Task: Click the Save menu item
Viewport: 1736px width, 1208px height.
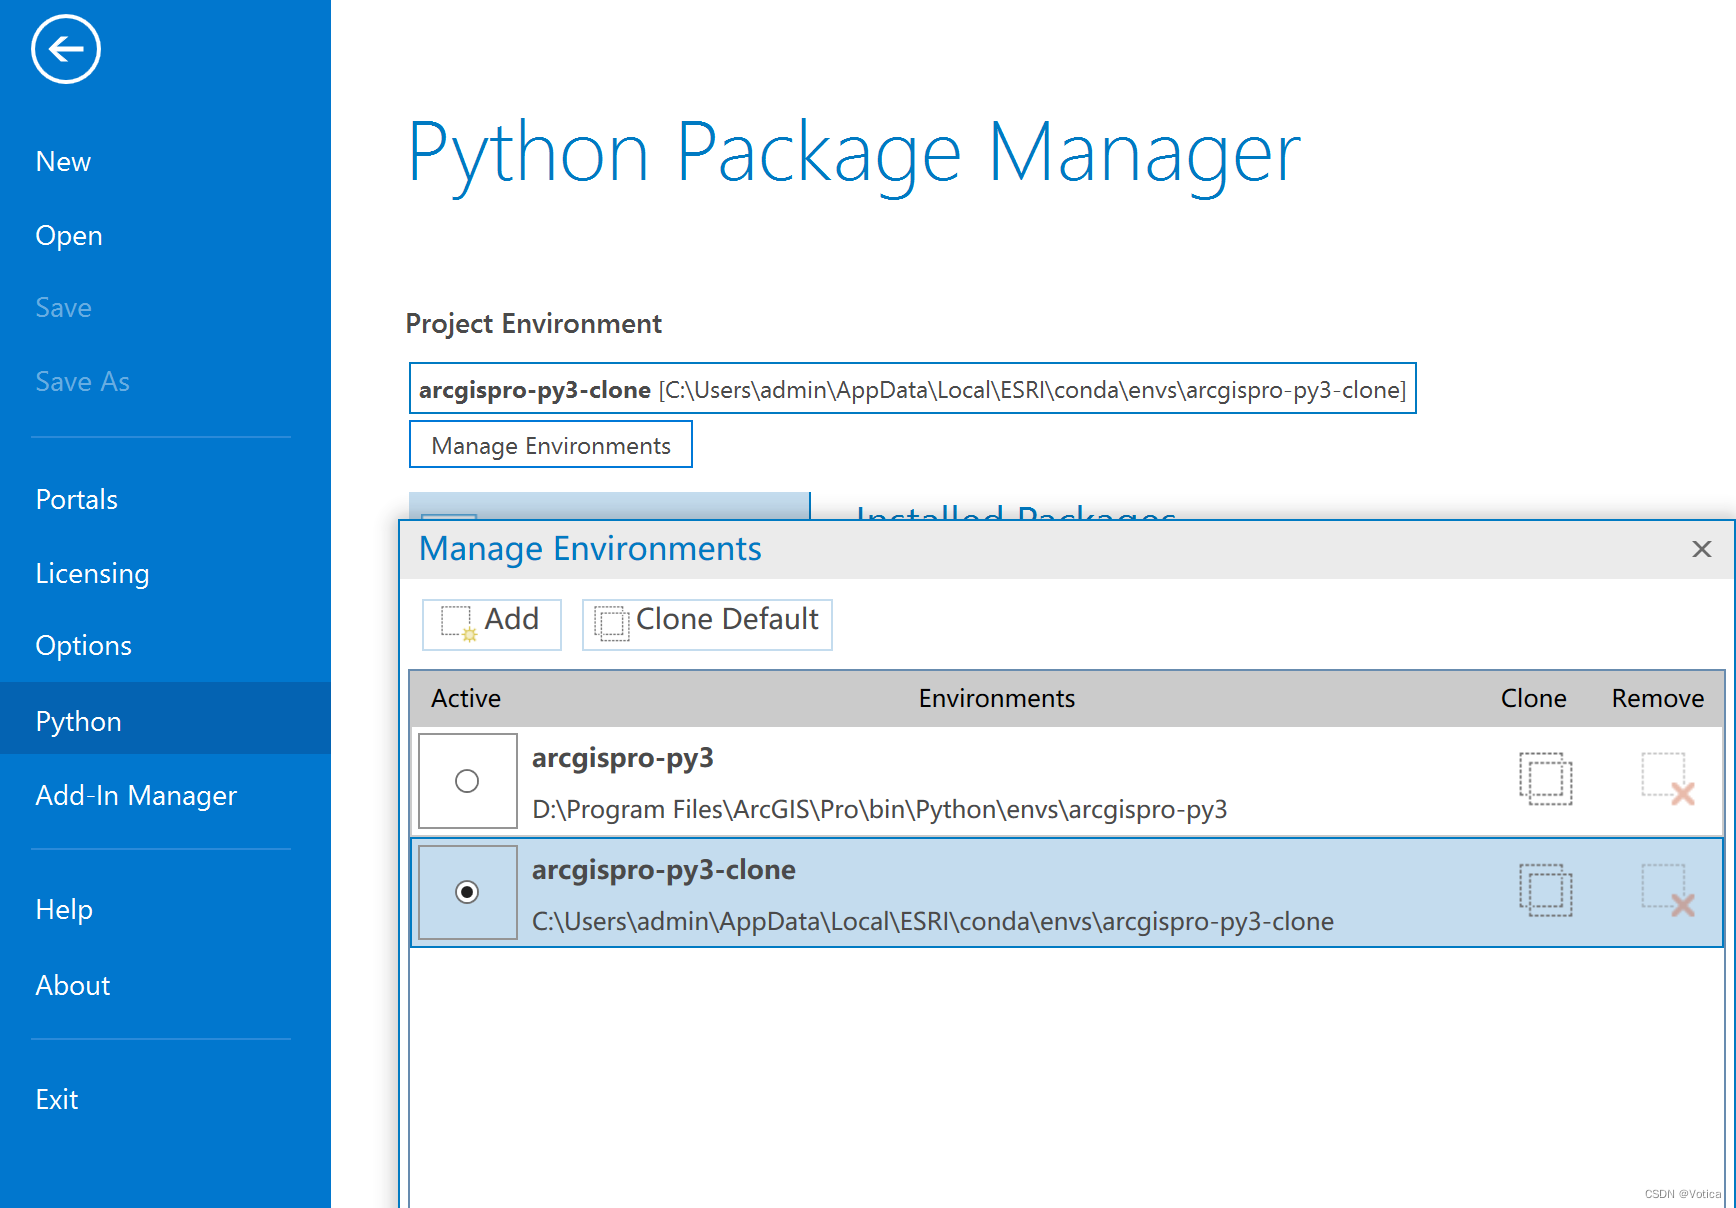Action: (x=63, y=308)
